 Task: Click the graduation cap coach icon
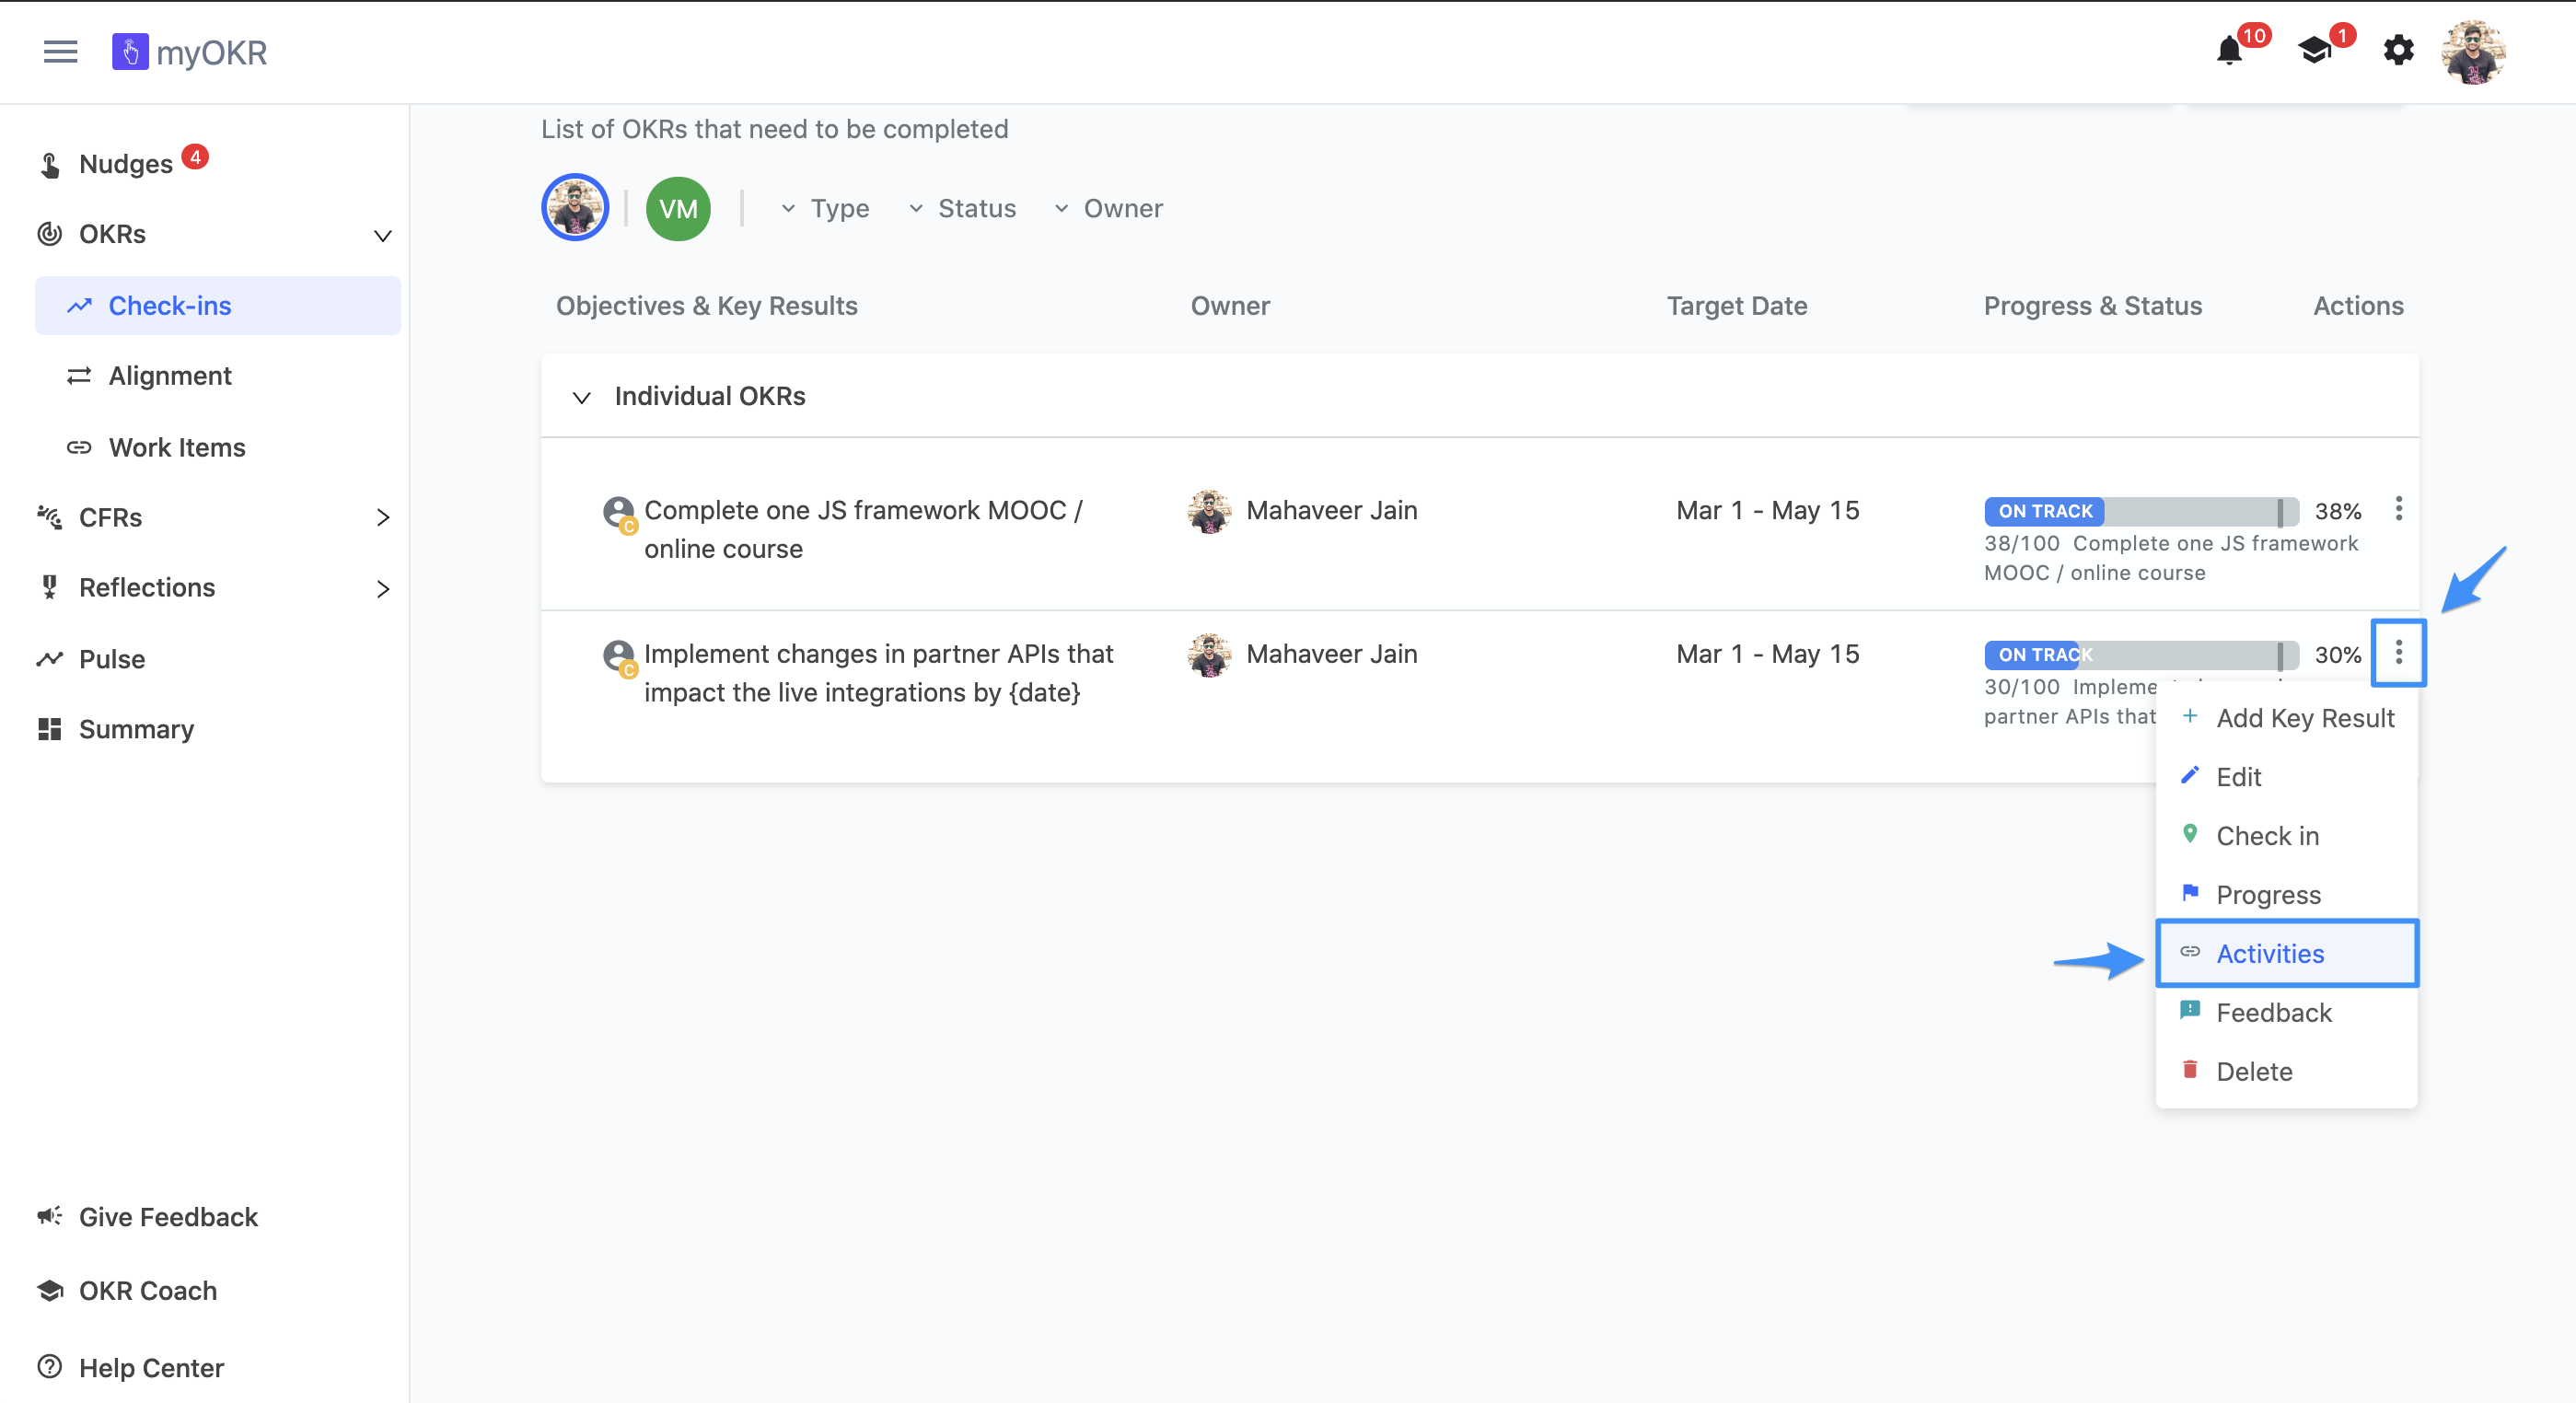tap(2315, 51)
